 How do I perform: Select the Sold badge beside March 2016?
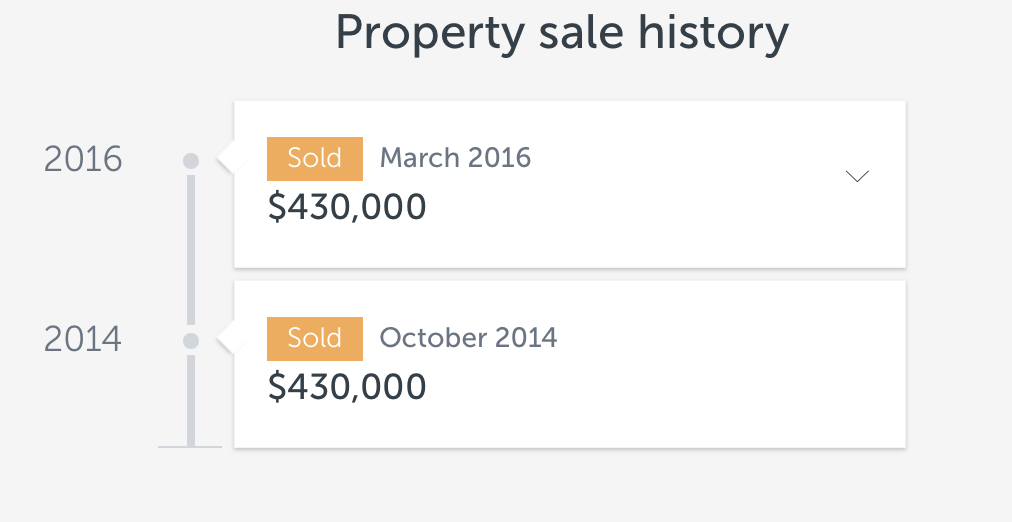click(314, 158)
